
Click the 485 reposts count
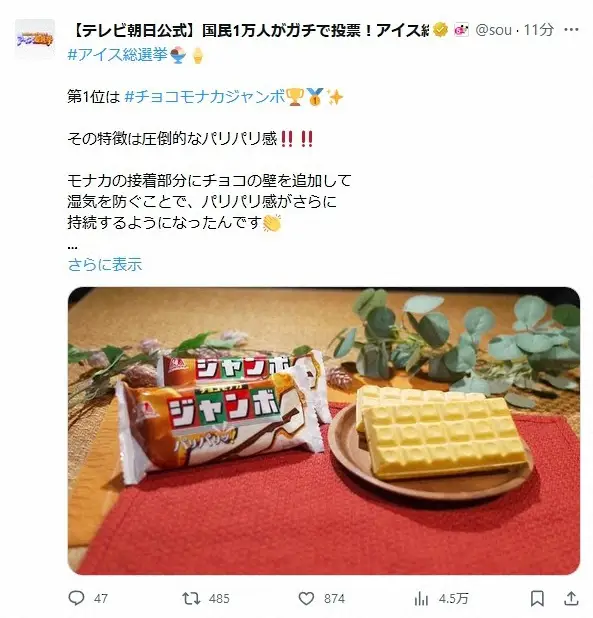pos(219,599)
